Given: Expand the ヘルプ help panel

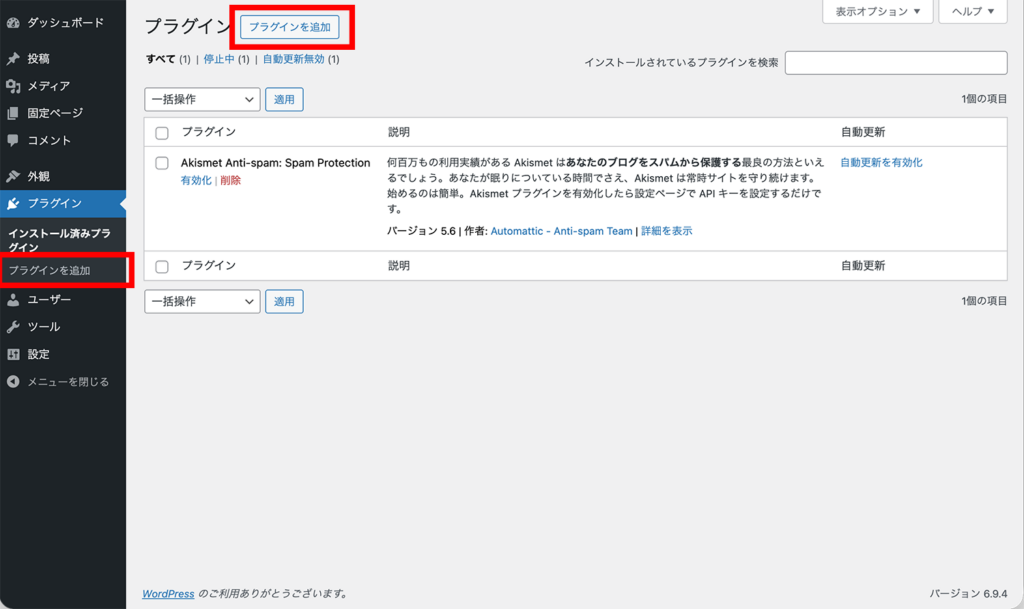Looking at the screenshot, I should click(971, 11).
